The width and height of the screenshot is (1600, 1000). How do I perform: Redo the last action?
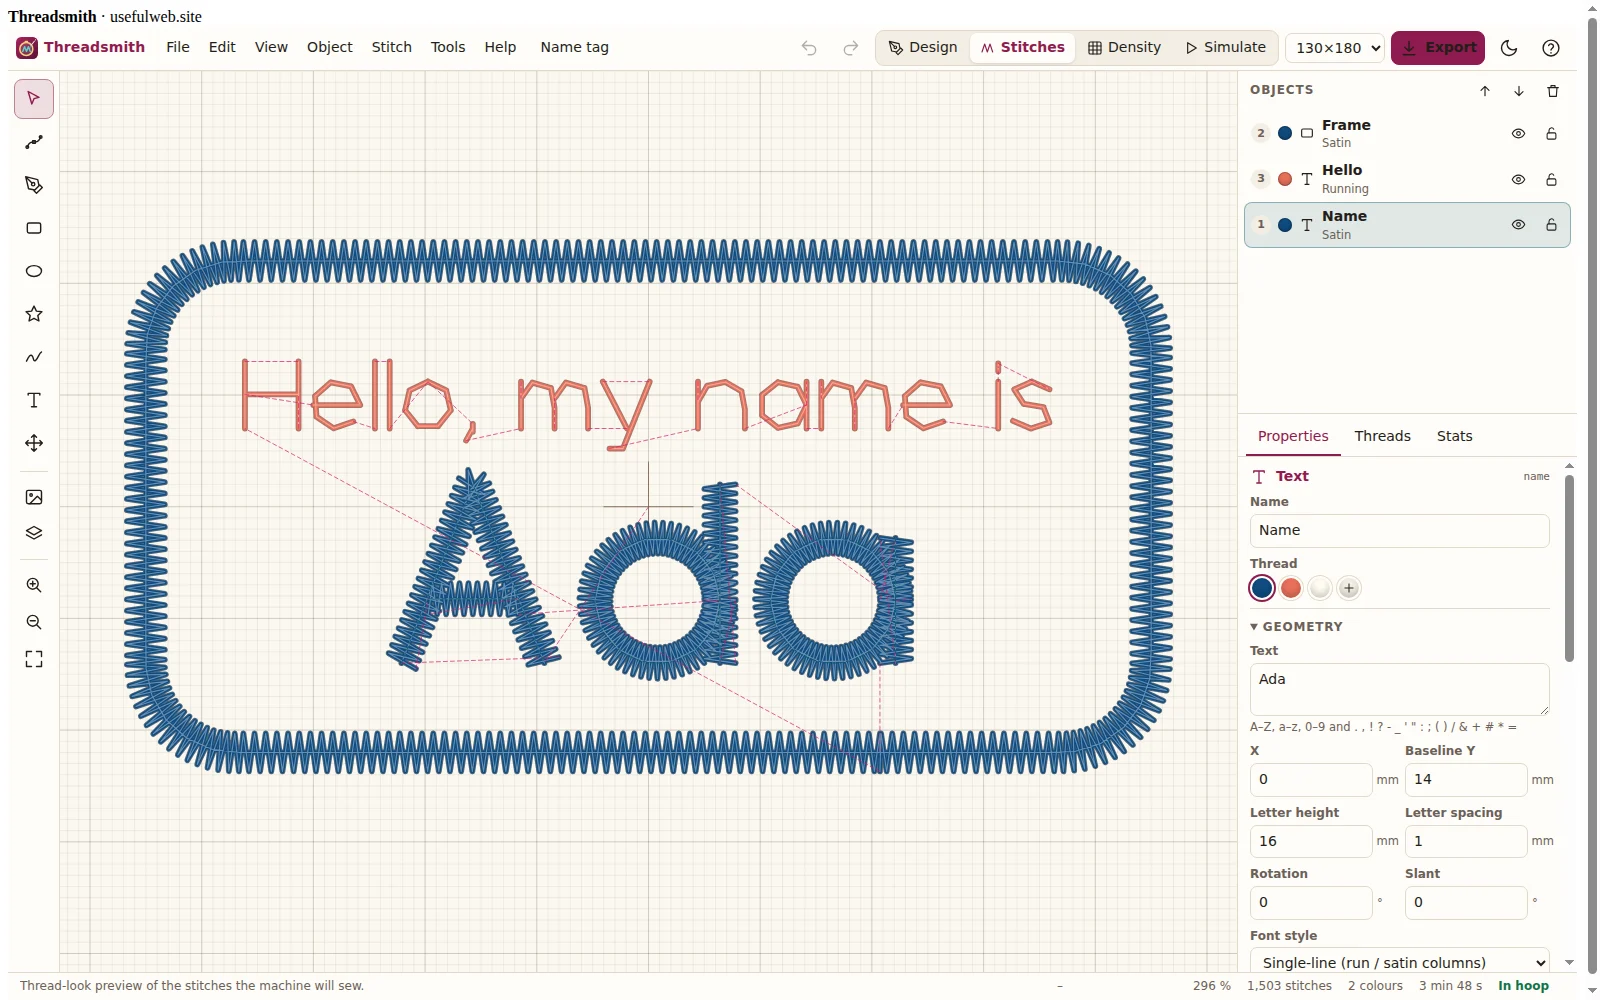tap(850, 48)
